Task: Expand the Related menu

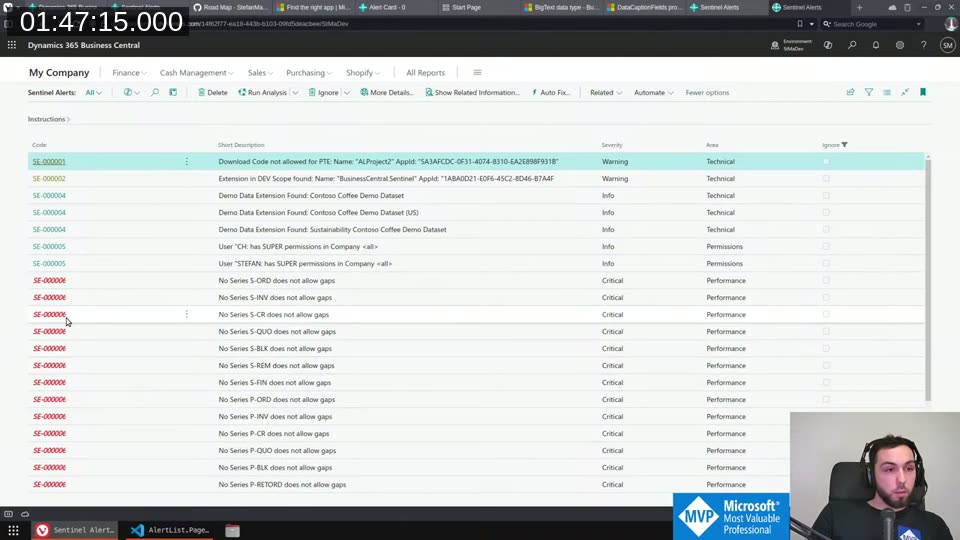Action: tap(606, 92)
